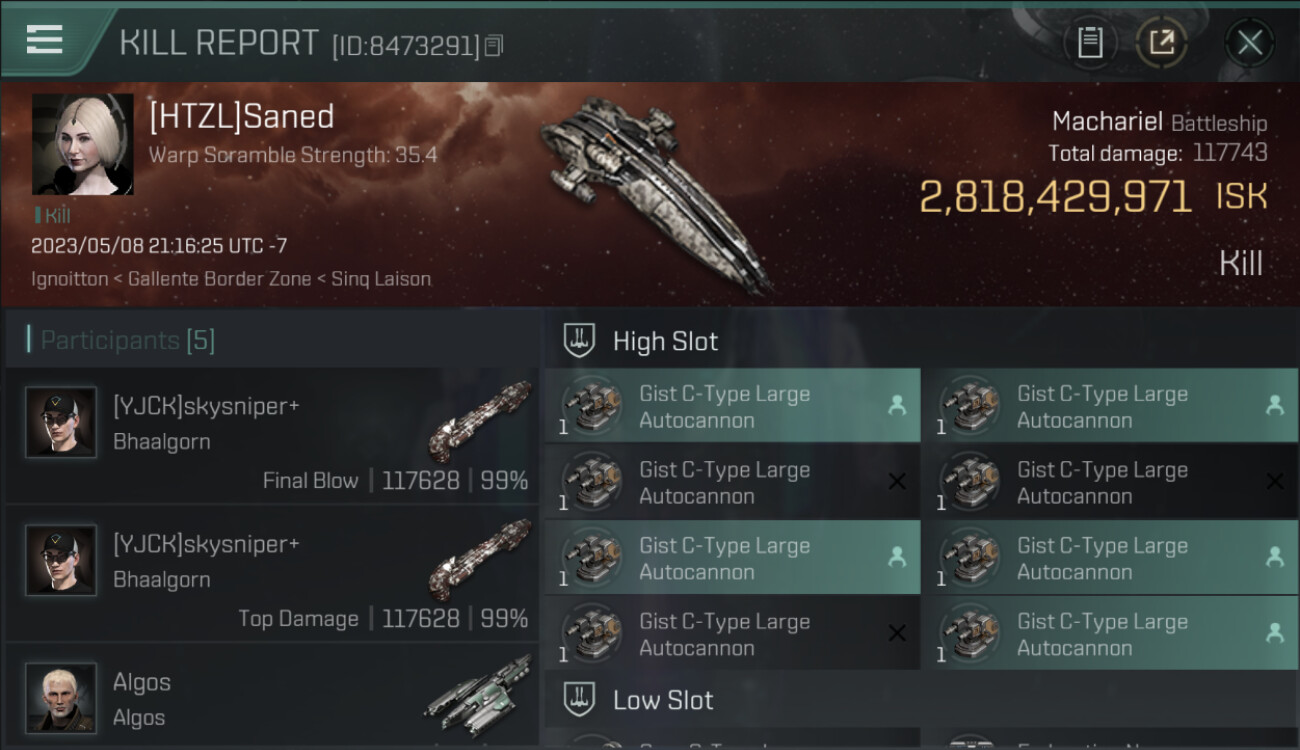This screenshot has height=750, width=1300.
Task: Click Saned's character portrait
Action: pos(82,144)
